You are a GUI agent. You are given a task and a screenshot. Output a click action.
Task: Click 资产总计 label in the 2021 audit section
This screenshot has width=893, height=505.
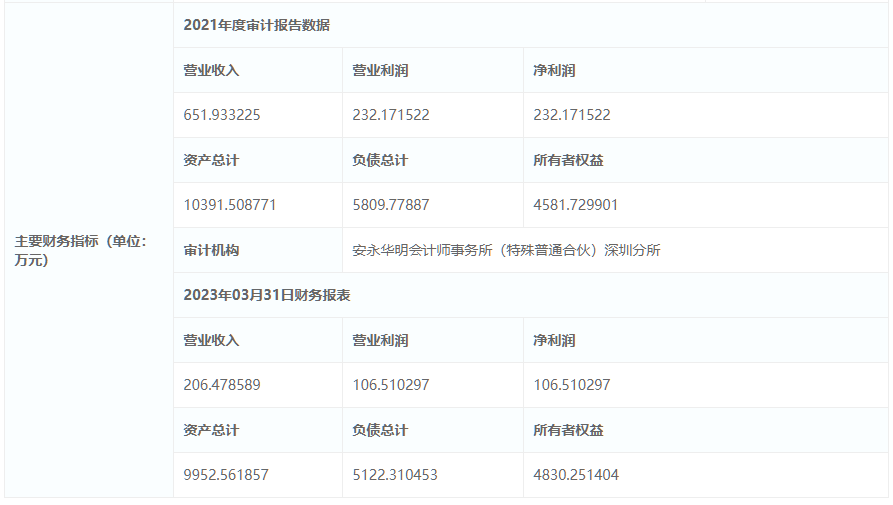coord(211,160)
